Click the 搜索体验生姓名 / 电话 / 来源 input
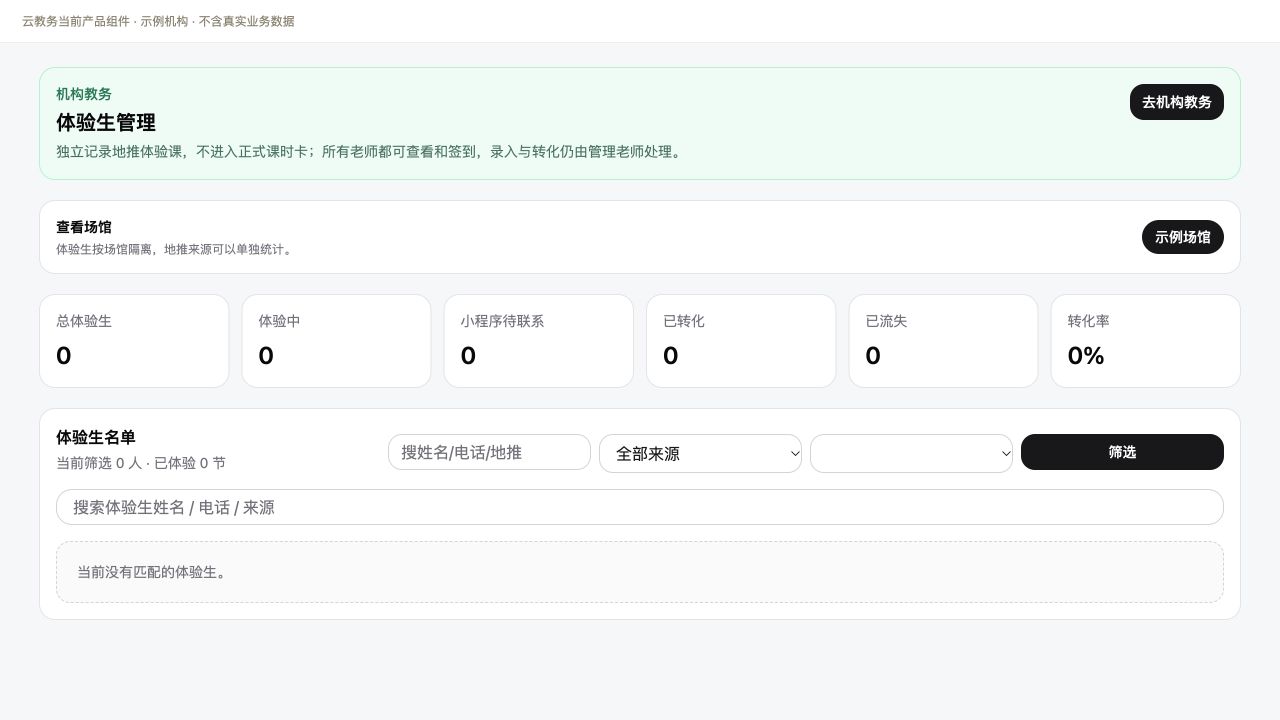 click(640, 507)
